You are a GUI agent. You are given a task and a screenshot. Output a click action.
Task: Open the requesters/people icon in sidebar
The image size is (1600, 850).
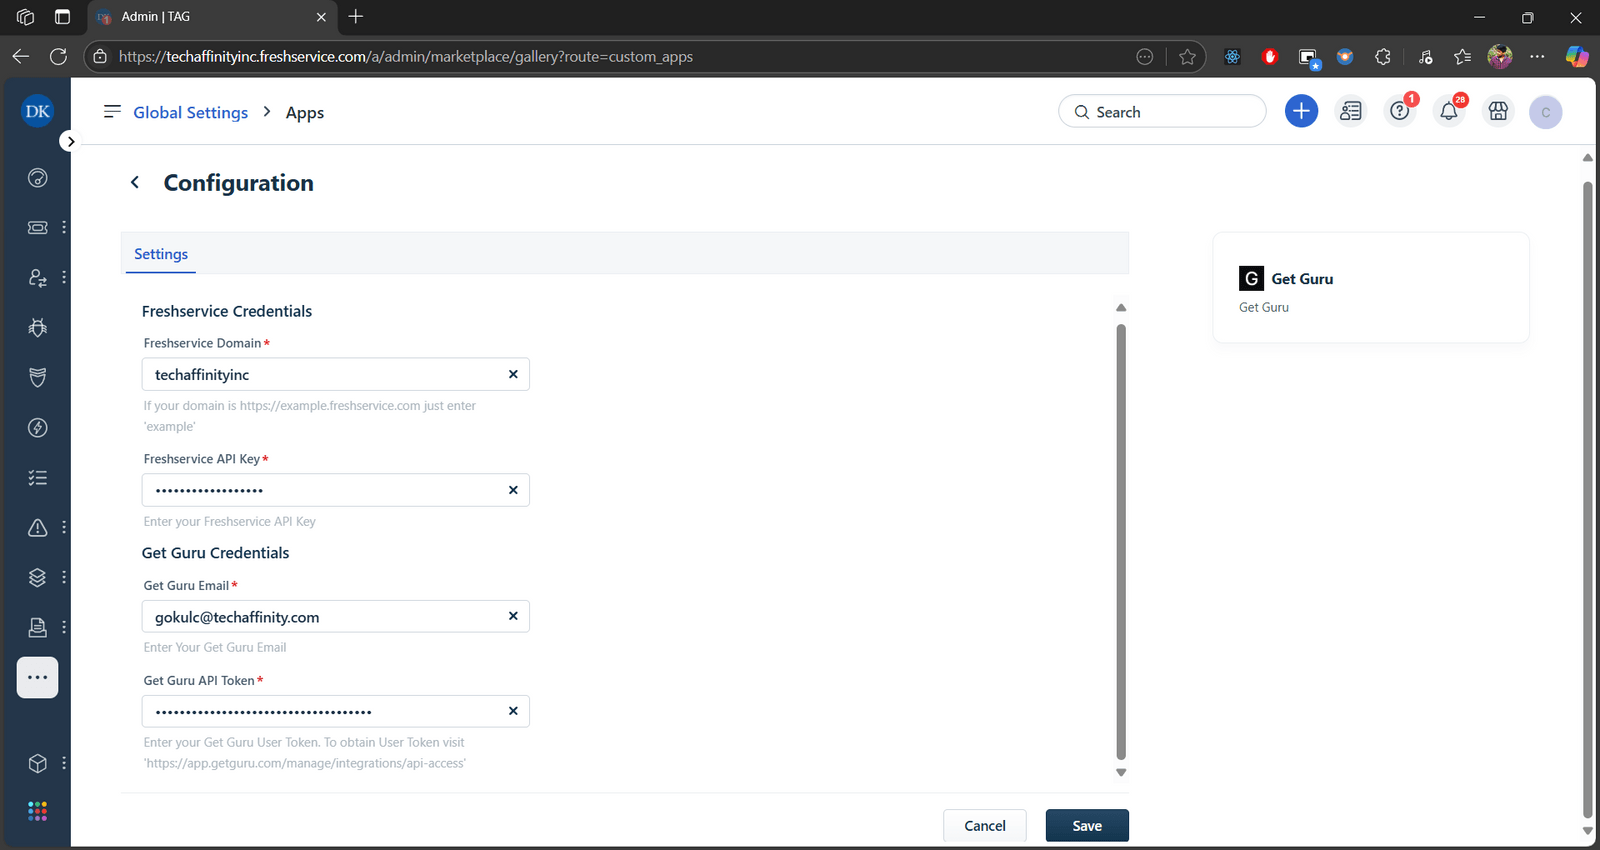(x=37, y=277)
